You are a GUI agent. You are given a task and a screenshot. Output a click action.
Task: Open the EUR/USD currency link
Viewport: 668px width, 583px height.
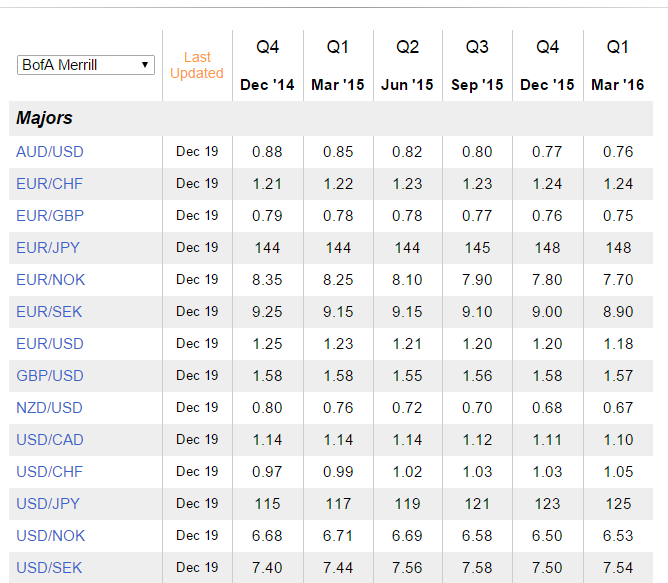pyautogui.click(x=50, y=343)
